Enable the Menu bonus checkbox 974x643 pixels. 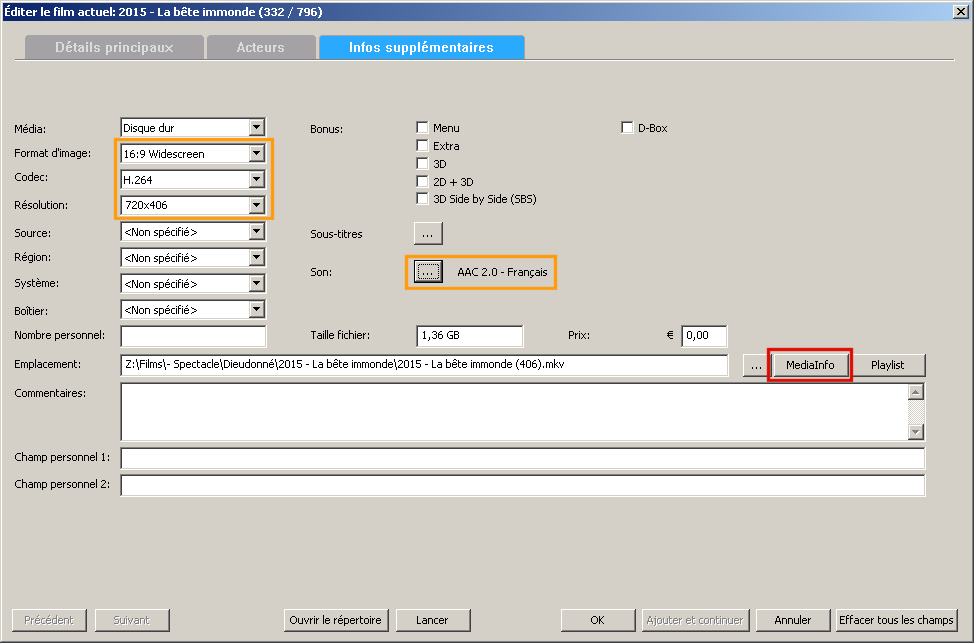(422, 127)
